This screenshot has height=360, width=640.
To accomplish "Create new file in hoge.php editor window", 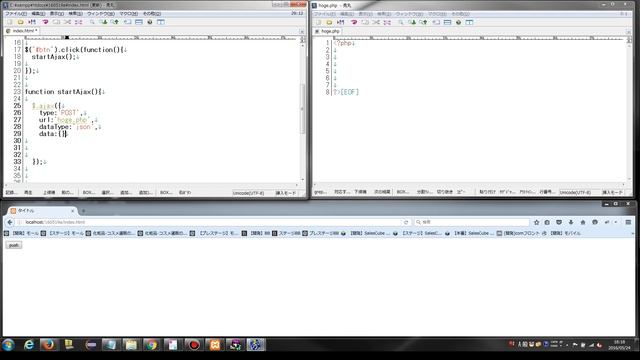I will [318, 22].
